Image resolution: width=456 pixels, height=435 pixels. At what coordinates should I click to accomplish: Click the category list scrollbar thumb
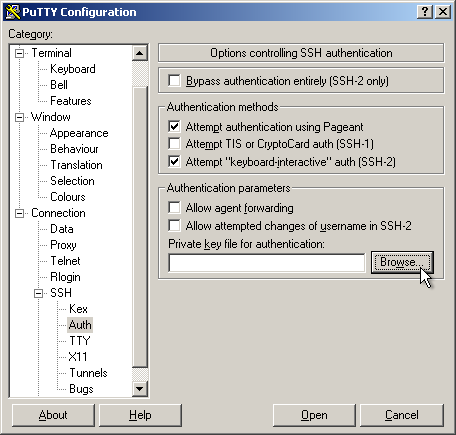click(140, 227)
